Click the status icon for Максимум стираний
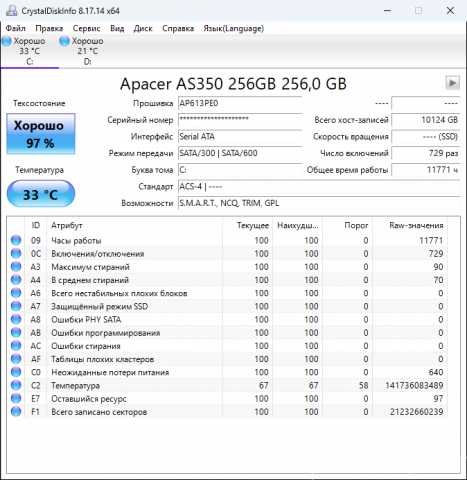 click(x=16, y=267)
